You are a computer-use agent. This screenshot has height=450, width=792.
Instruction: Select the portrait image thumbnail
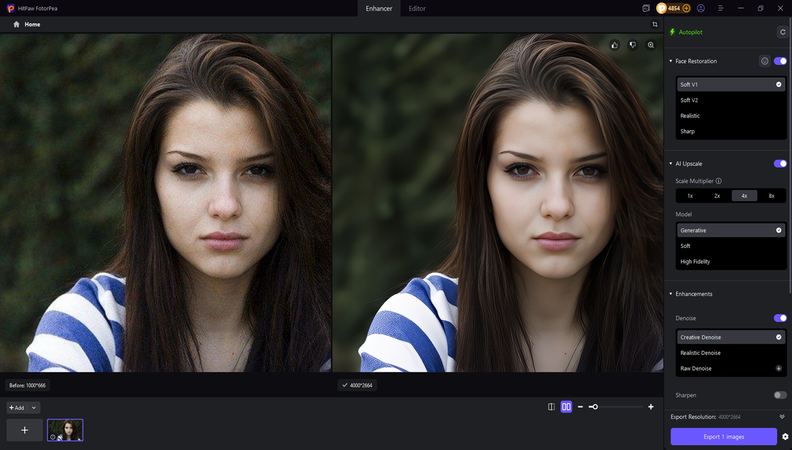65,430
